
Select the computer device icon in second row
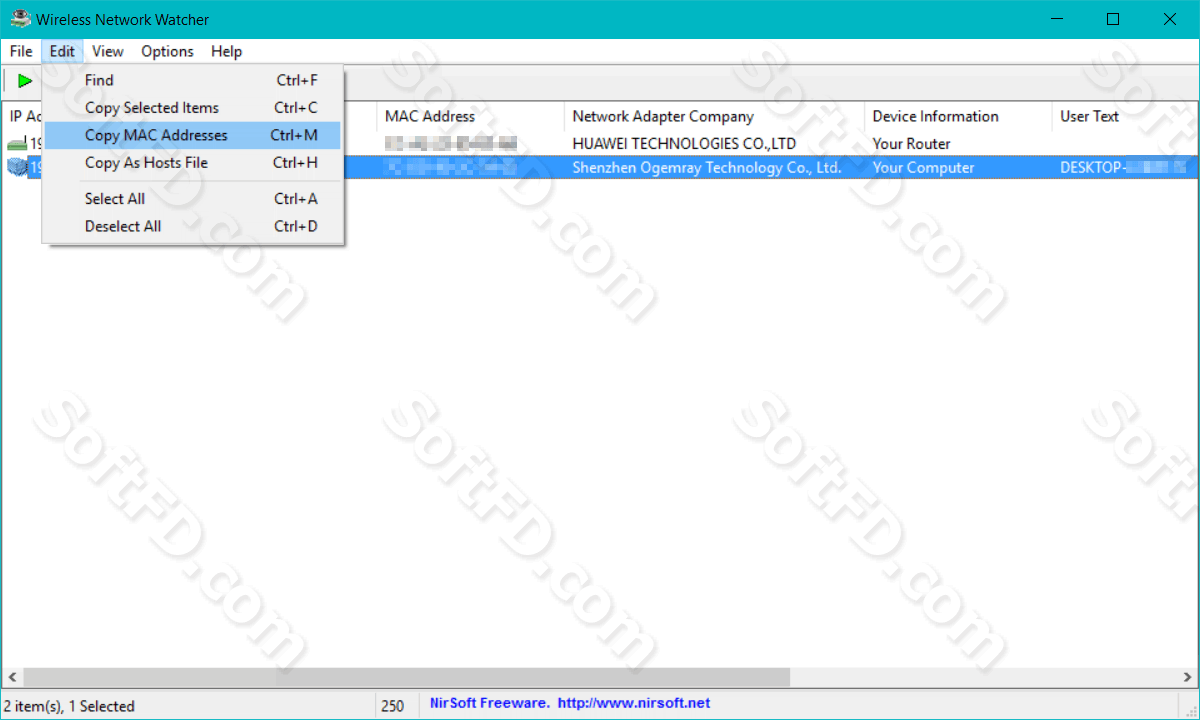[16, 168]
